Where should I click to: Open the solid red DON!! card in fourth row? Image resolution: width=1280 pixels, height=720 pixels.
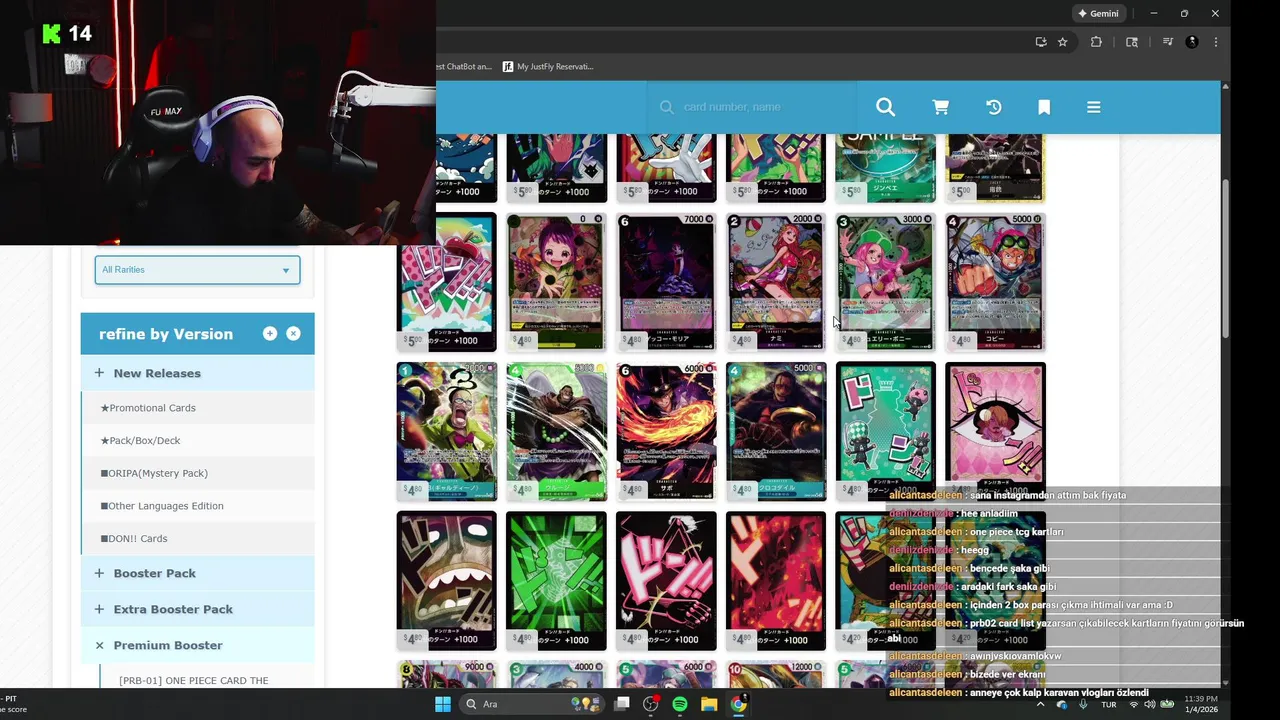tap(776, 581)
